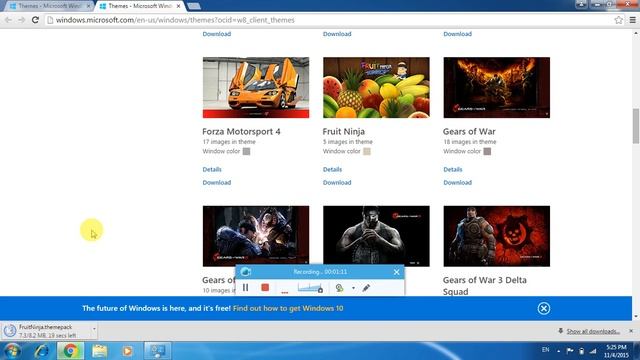
Task: Click Gears of War window color swatch
Action: [487, 151]
